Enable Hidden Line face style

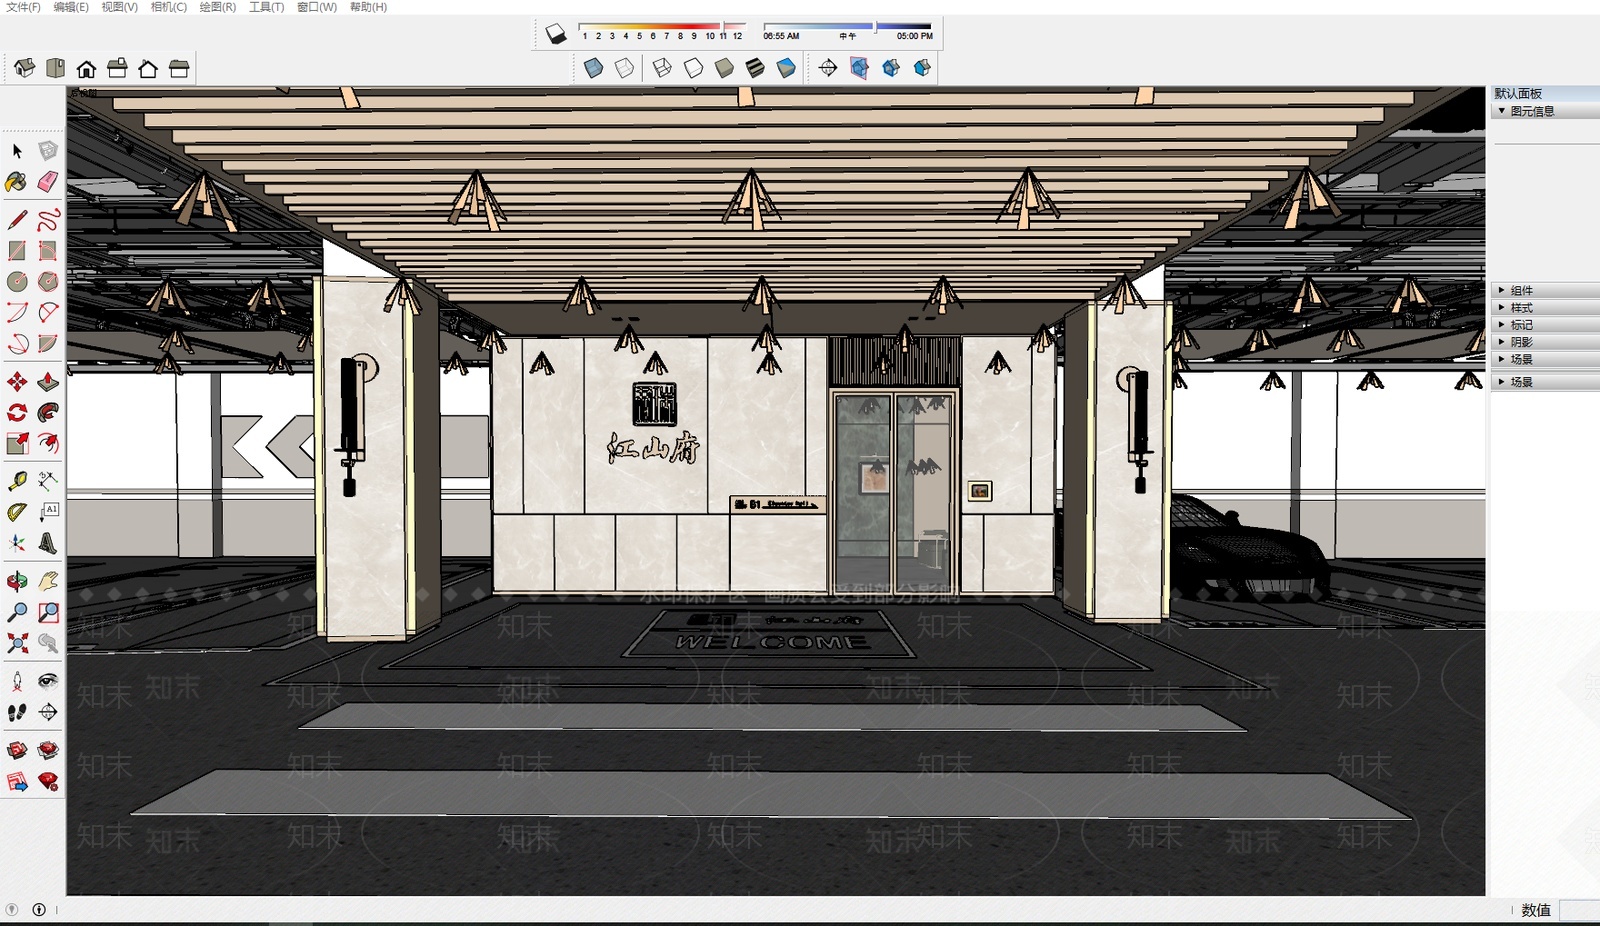[693, 68]
